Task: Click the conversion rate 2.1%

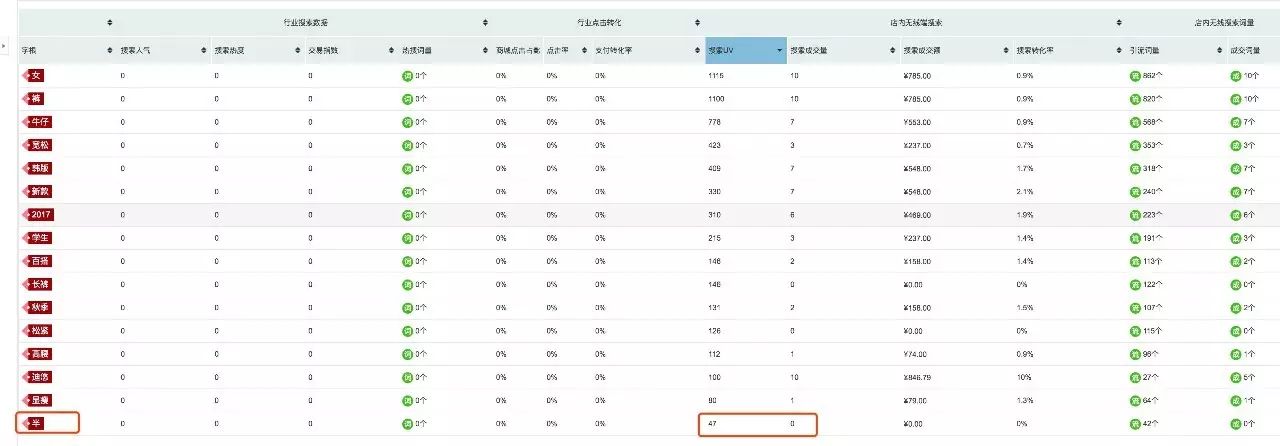Action: pyautogui.click(x=1024, y=191)
